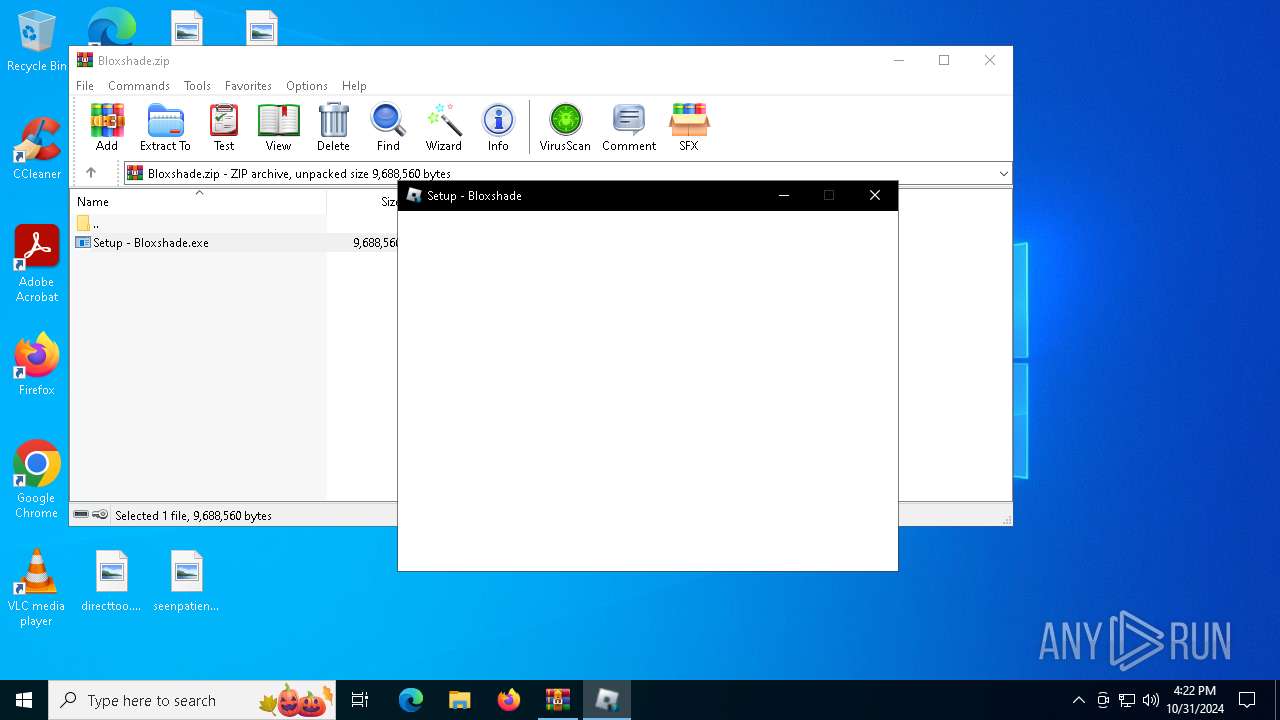Open Microsoft Edge from the taskbar
This screenshot has width=1280, height=720.
pos(411,700)
